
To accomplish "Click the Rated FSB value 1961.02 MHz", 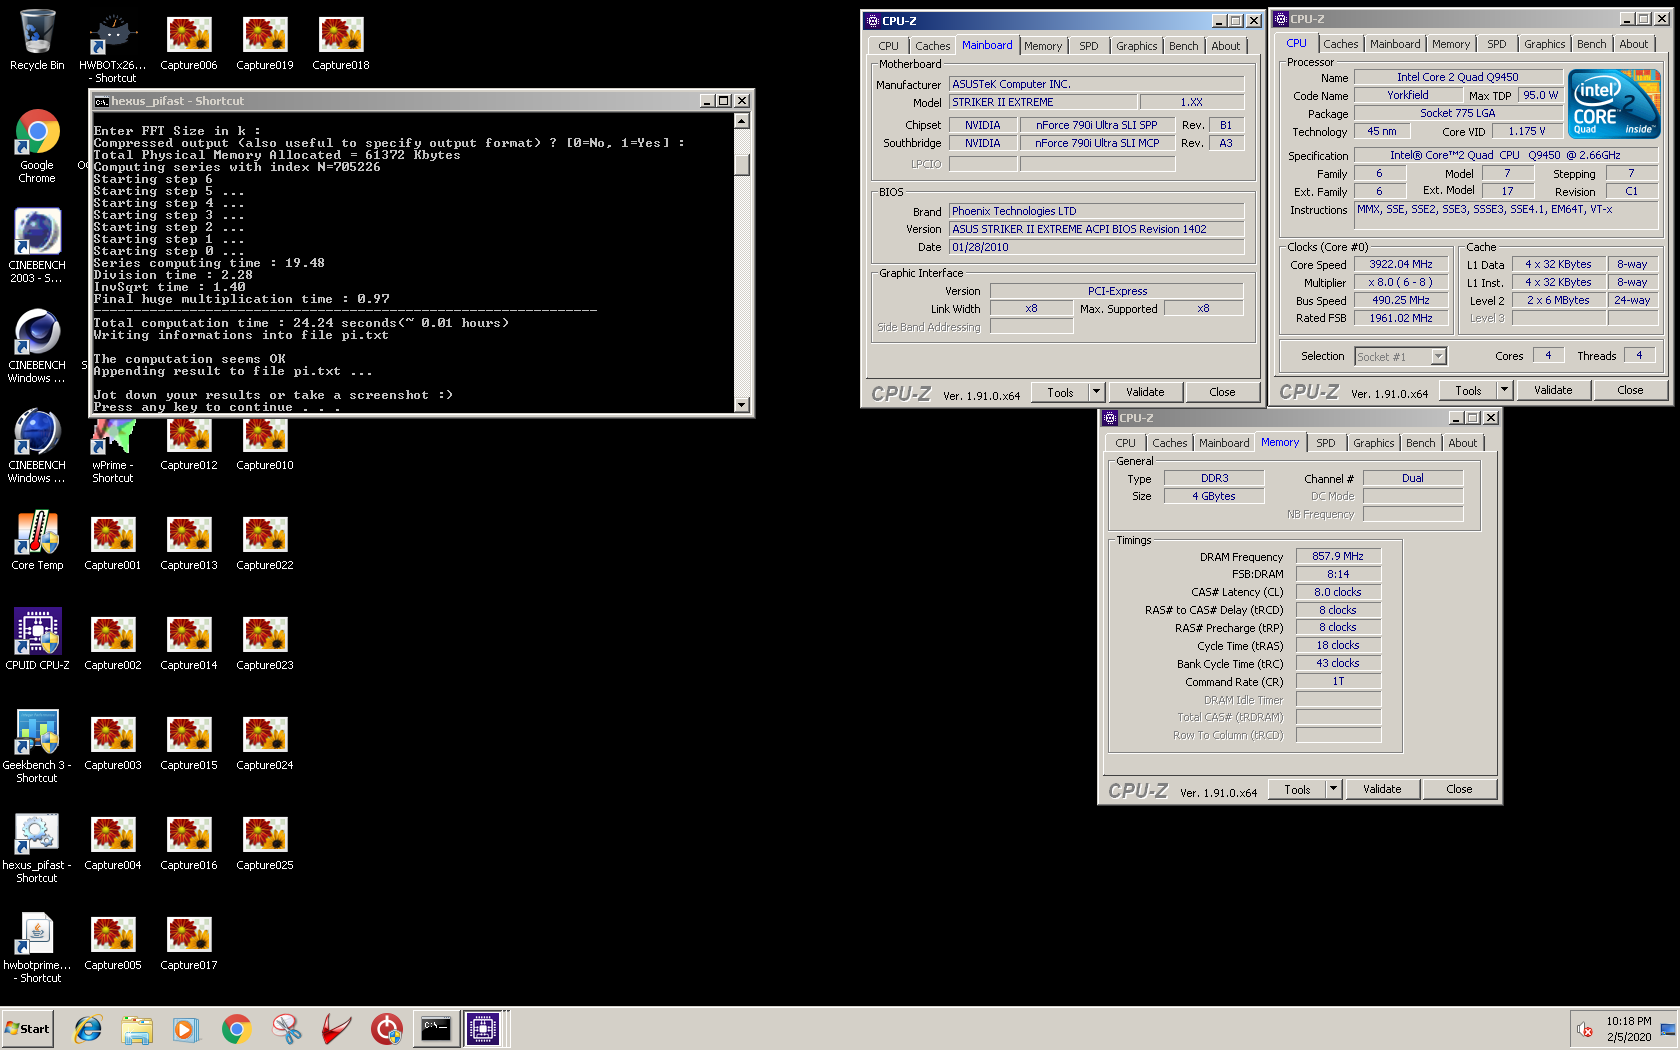I will [1400, 318].
